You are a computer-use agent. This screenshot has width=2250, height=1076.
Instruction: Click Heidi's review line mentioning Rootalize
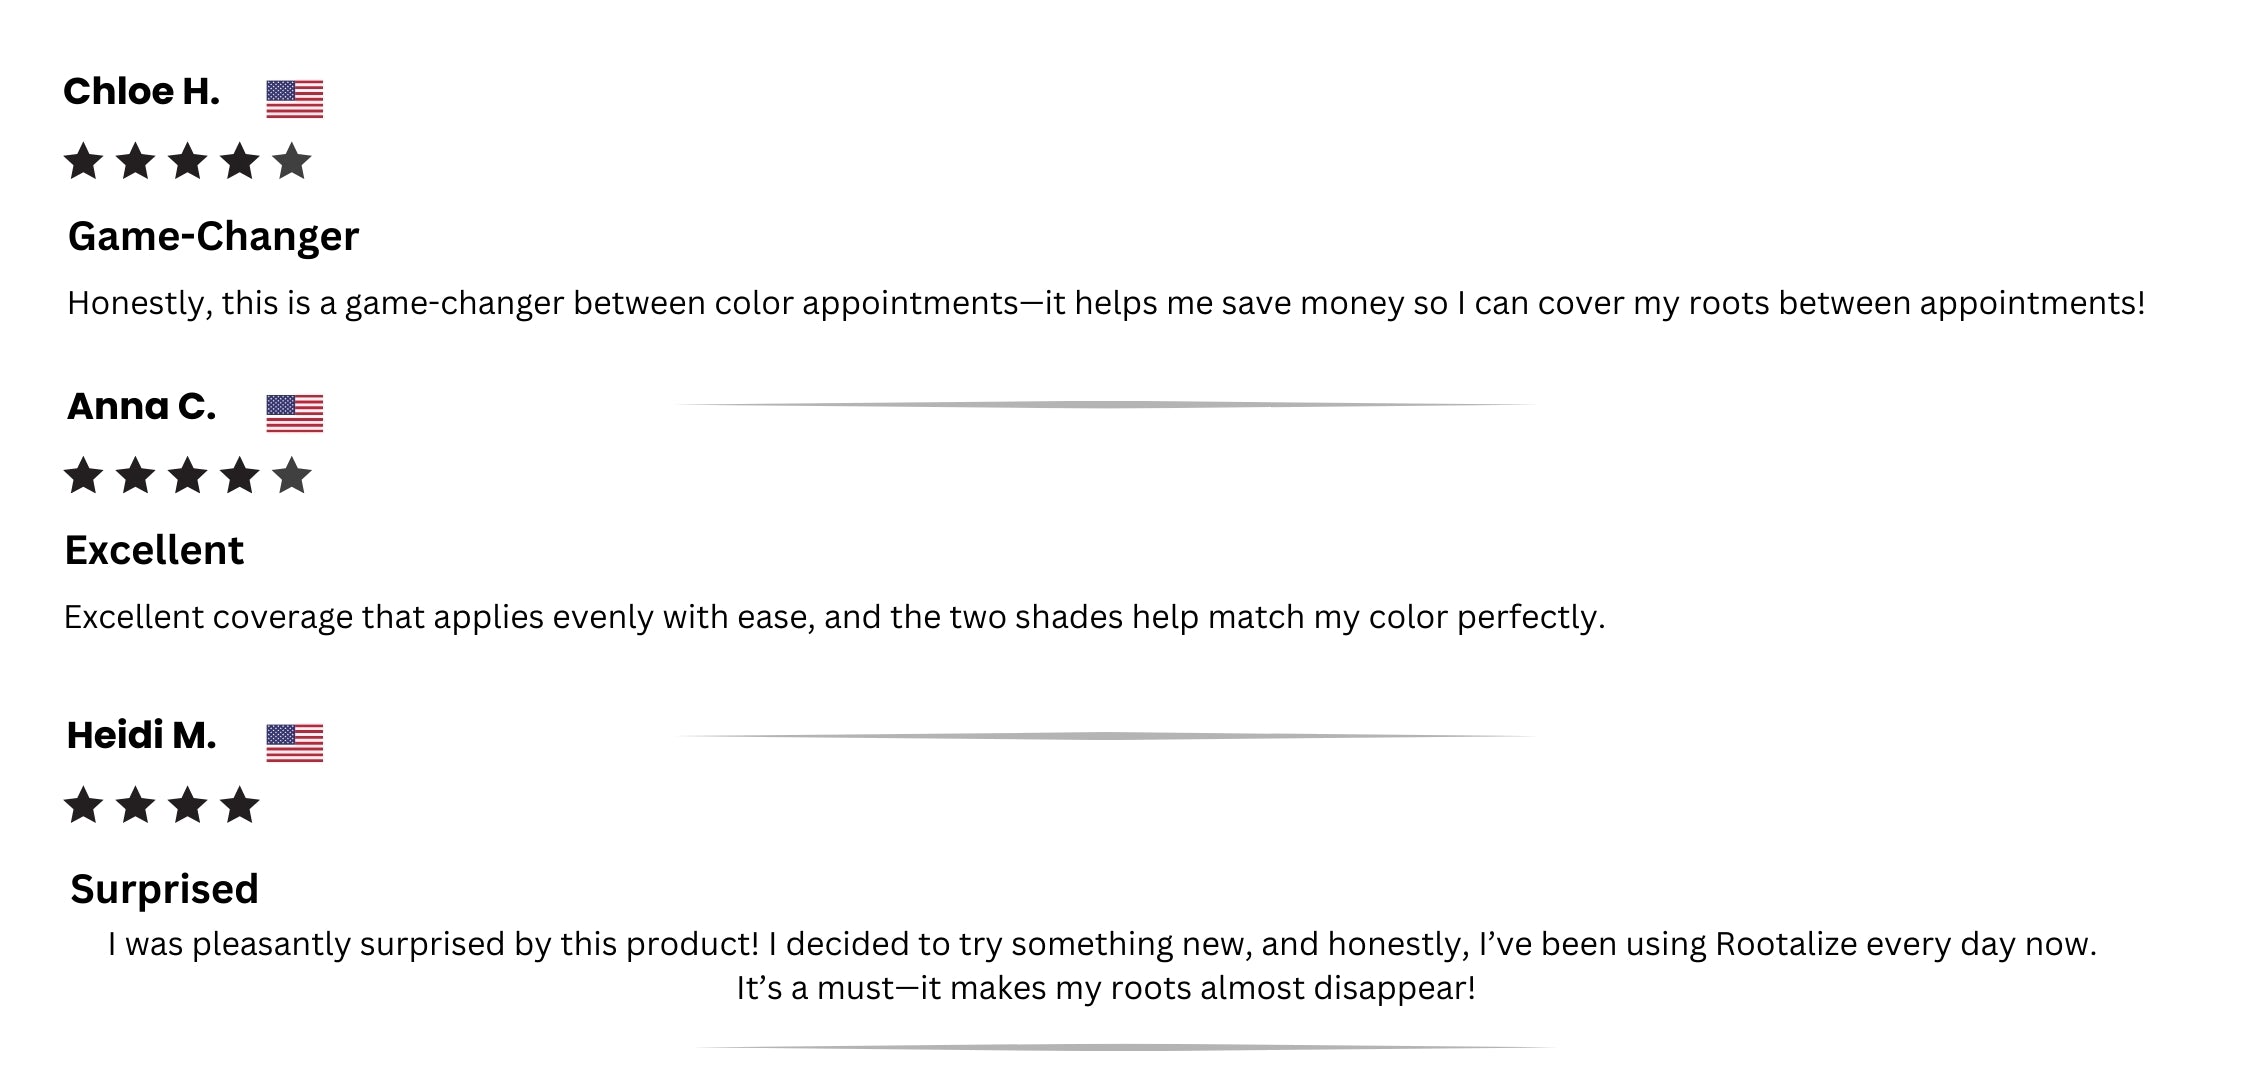(x=1102, y=944)
